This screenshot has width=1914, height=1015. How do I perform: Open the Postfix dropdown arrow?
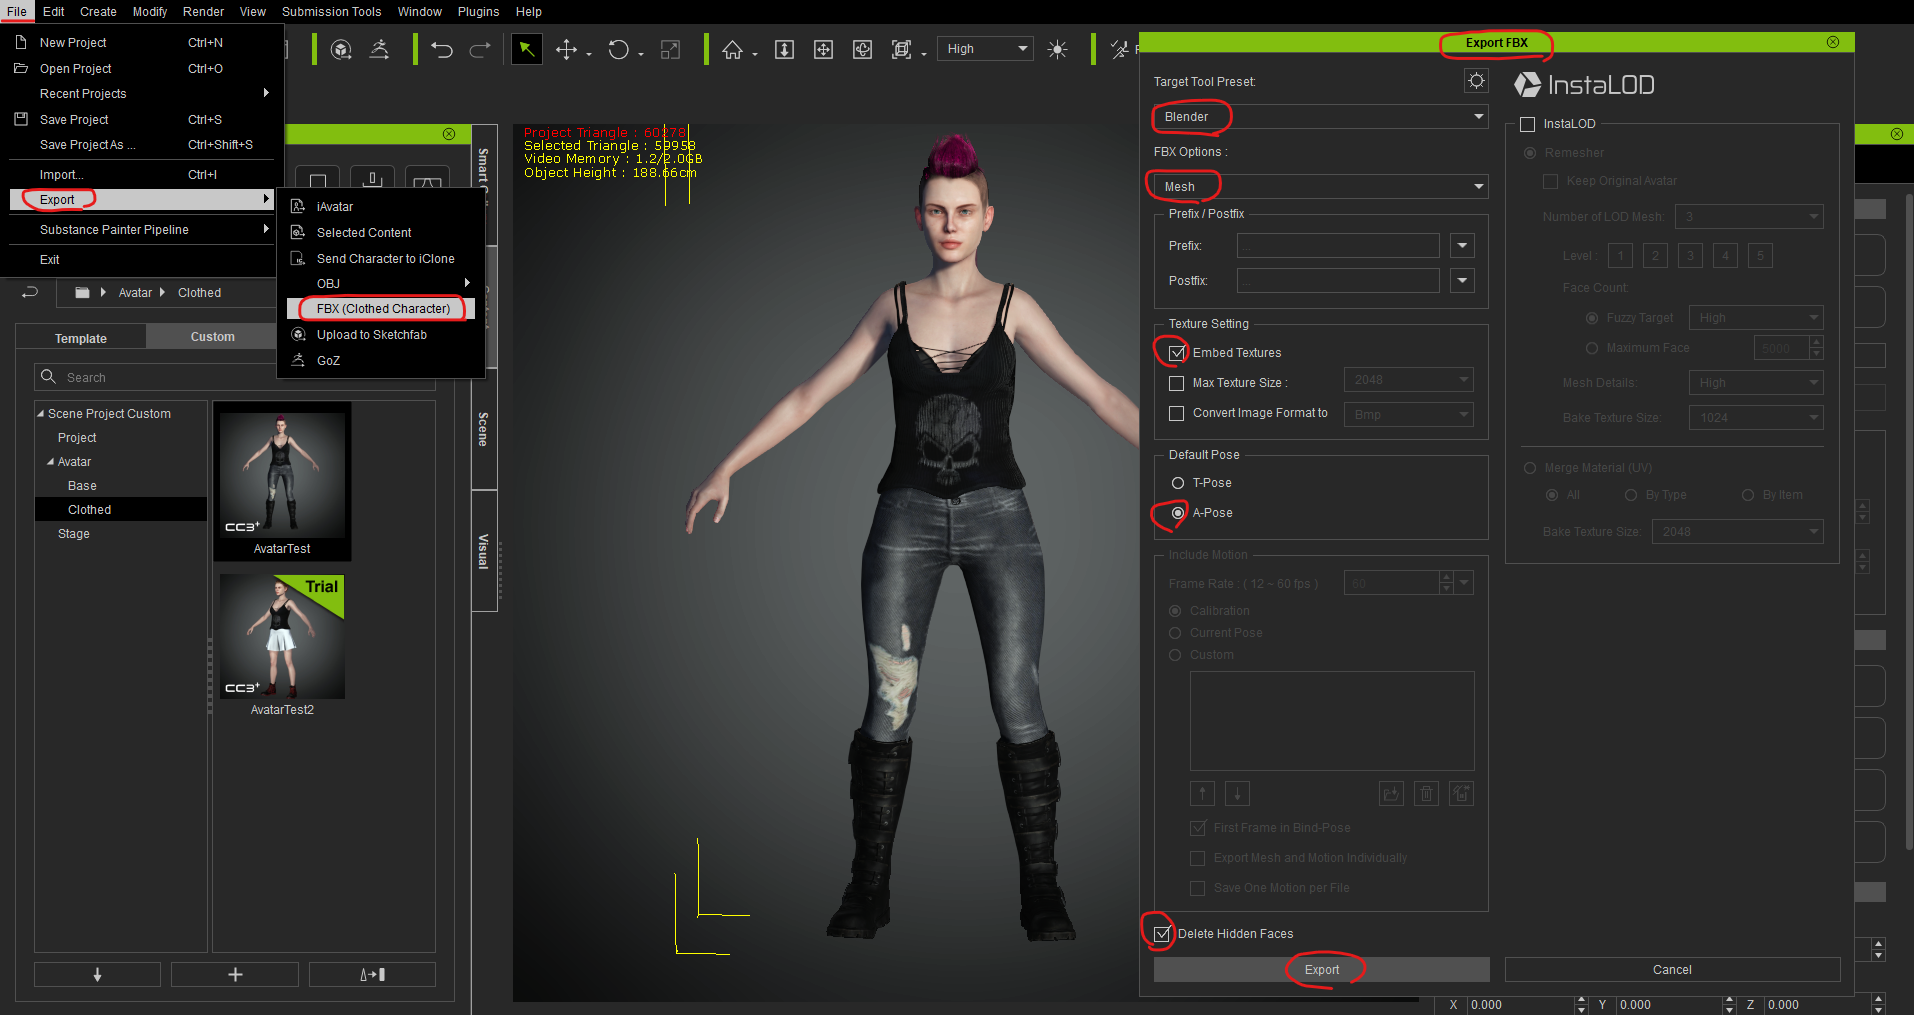(1462, 280)
